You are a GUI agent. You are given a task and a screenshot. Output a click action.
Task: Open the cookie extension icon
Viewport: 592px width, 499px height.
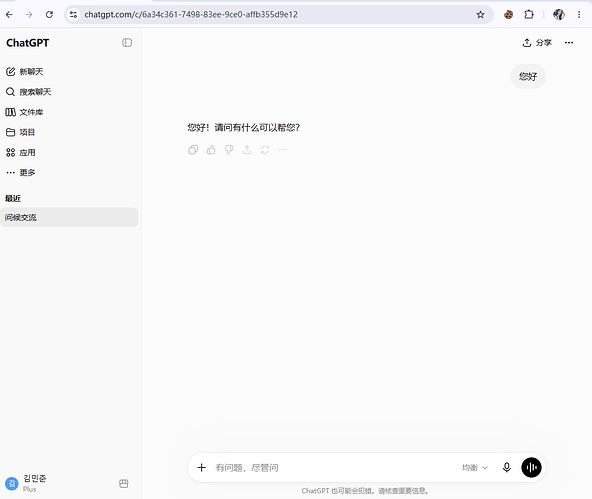pos(509,15)
